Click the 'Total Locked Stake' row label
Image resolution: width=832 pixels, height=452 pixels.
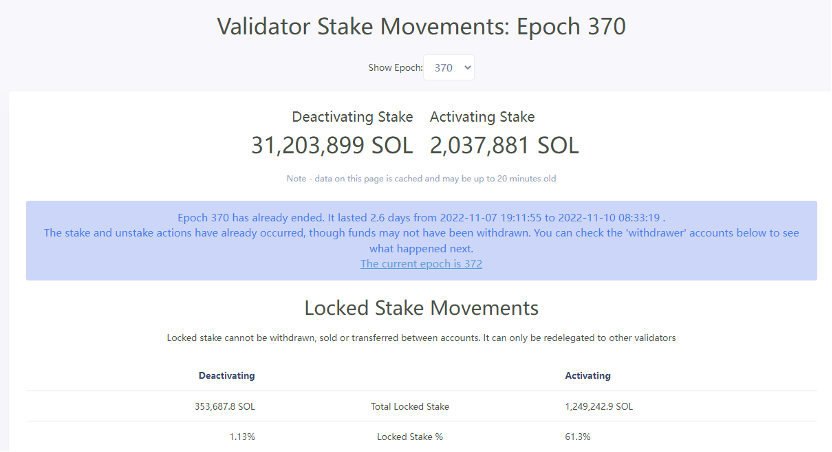[x=410, y=407]
